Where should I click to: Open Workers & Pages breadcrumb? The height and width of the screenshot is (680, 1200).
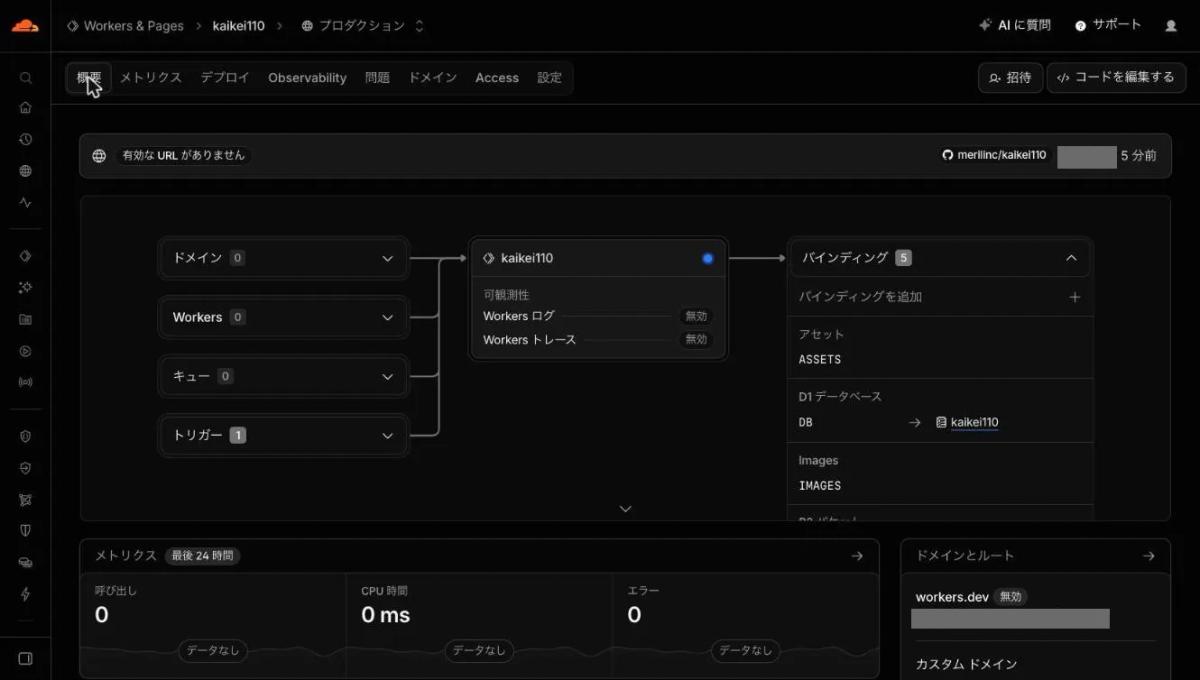[x=125, y=26]
